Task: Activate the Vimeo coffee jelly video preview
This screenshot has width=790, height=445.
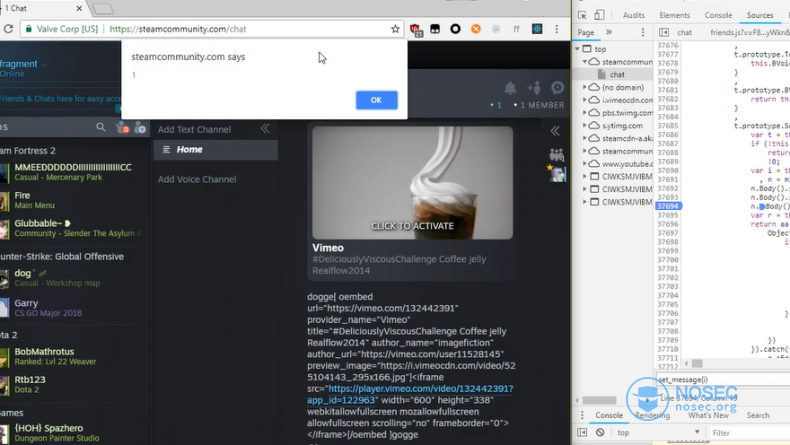Action: click(413, 182)
